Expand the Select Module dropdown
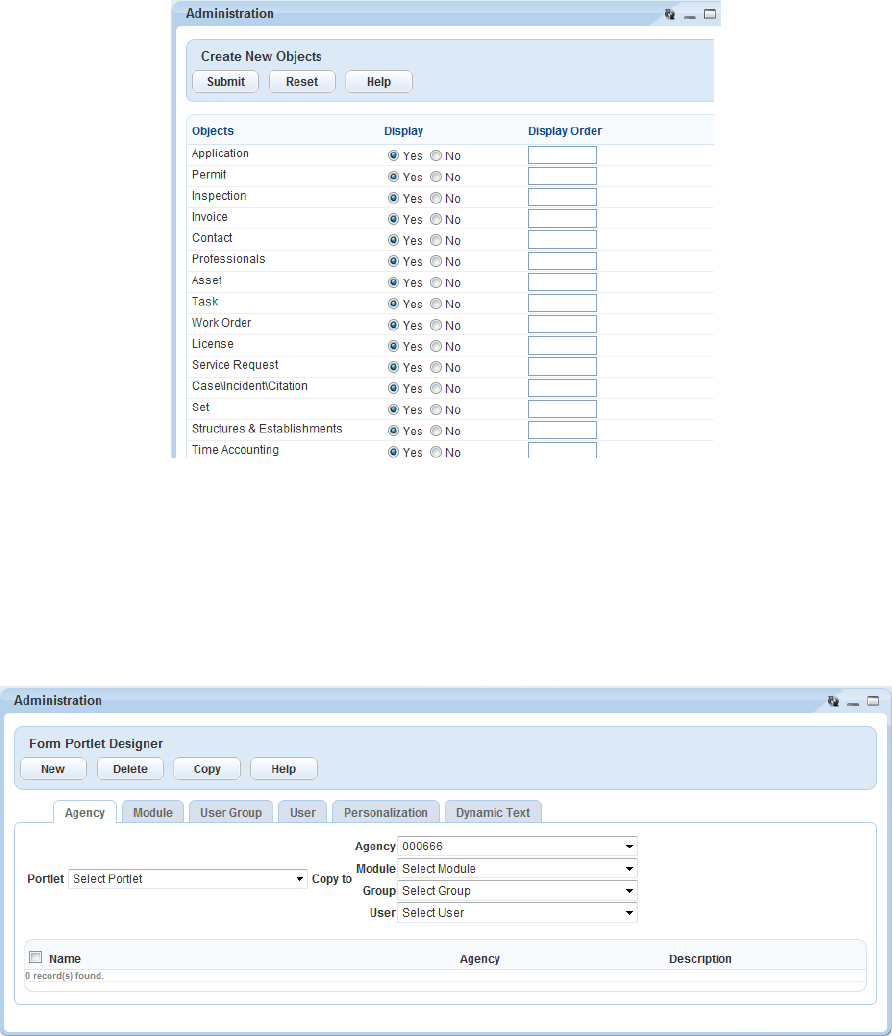892x1036 pixels. (517, 869)
